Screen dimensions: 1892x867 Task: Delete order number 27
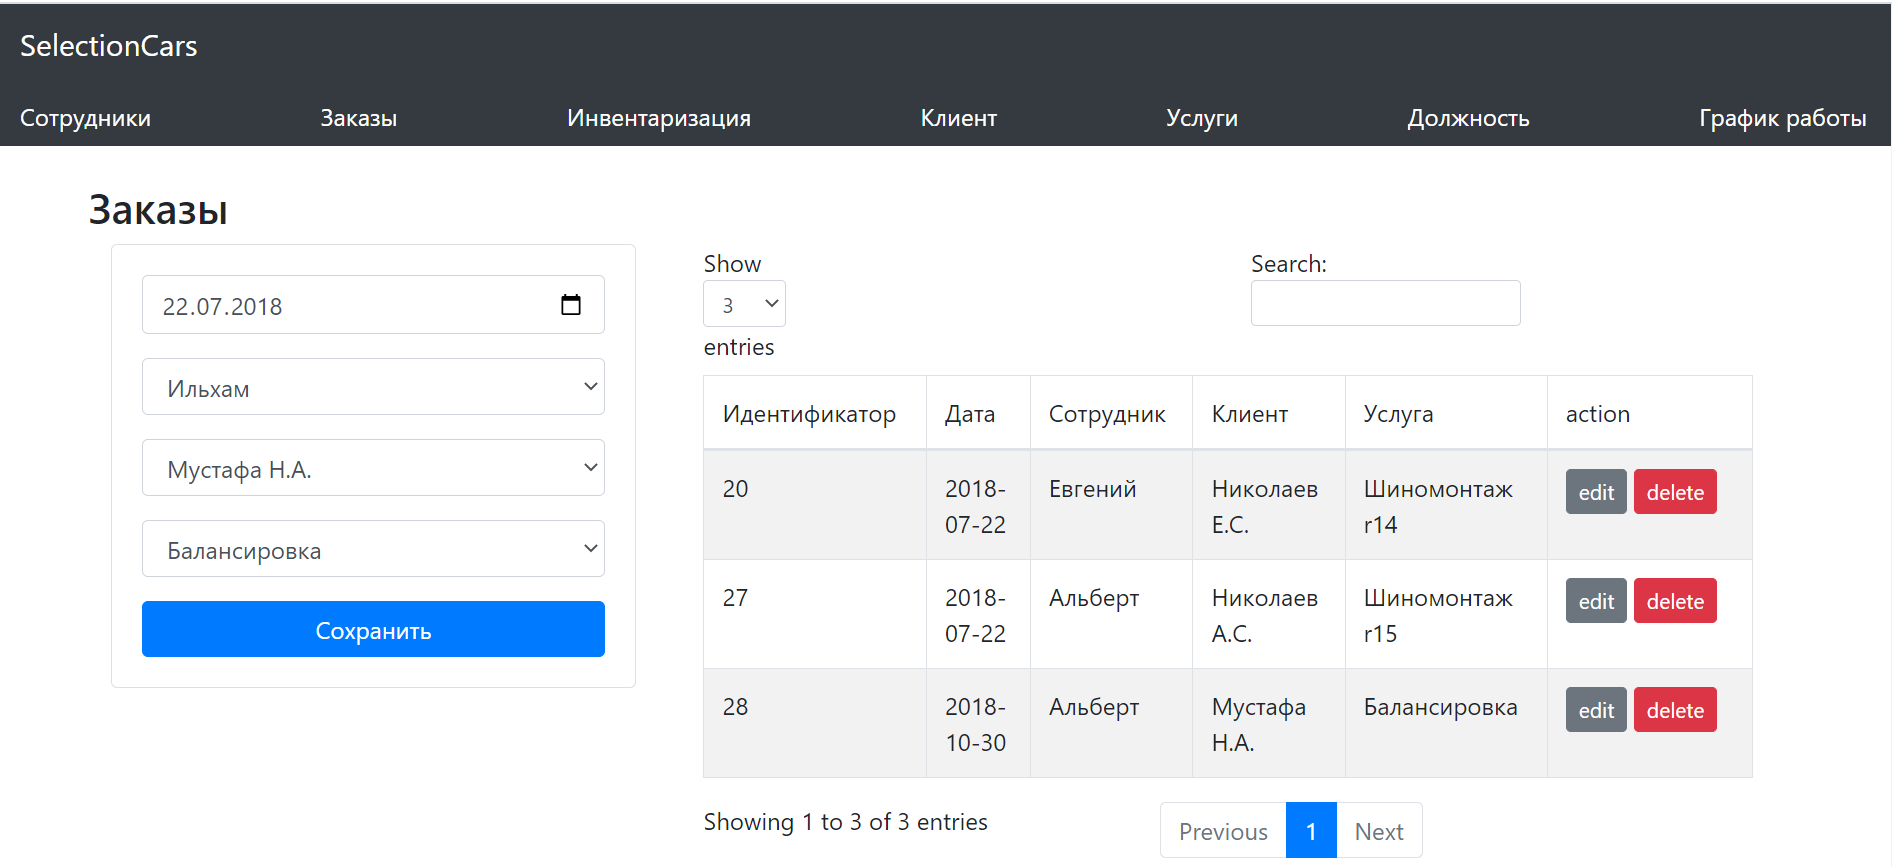tap(1675, 601)
